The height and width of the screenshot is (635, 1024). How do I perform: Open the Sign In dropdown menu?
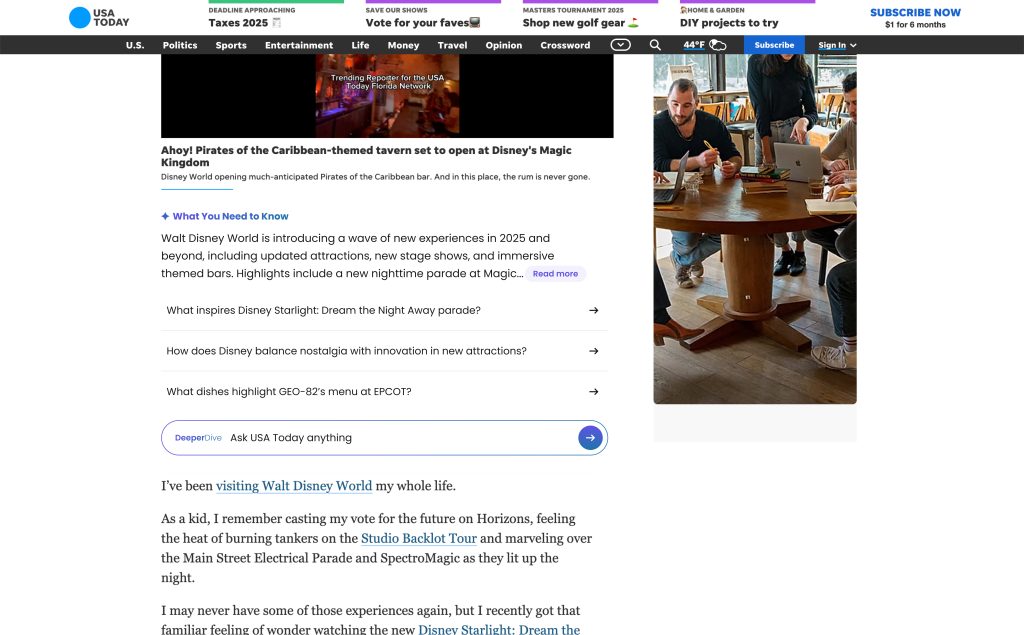(837, 45)
